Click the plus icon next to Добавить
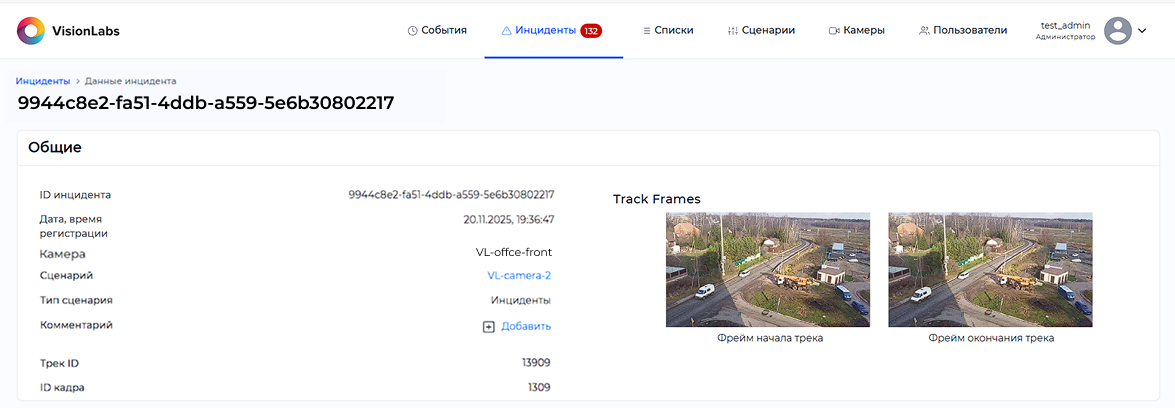Image resolution: width=1175 pixels, height=408 pixels. pyautogui.click(x=489, y=327)
